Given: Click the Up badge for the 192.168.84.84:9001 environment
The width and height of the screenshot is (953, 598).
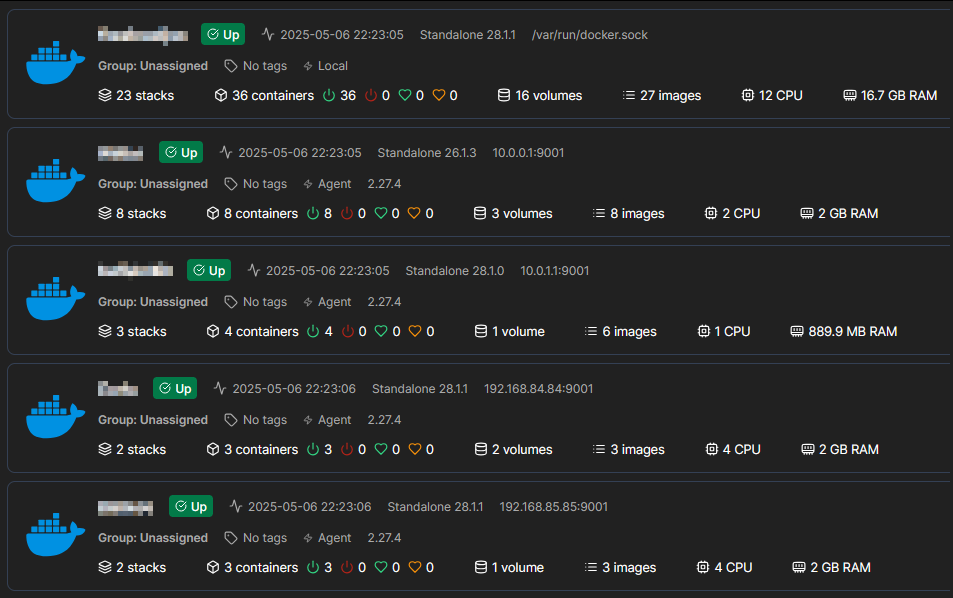Looking at the screenshot, I should click(x=175, y=388).
